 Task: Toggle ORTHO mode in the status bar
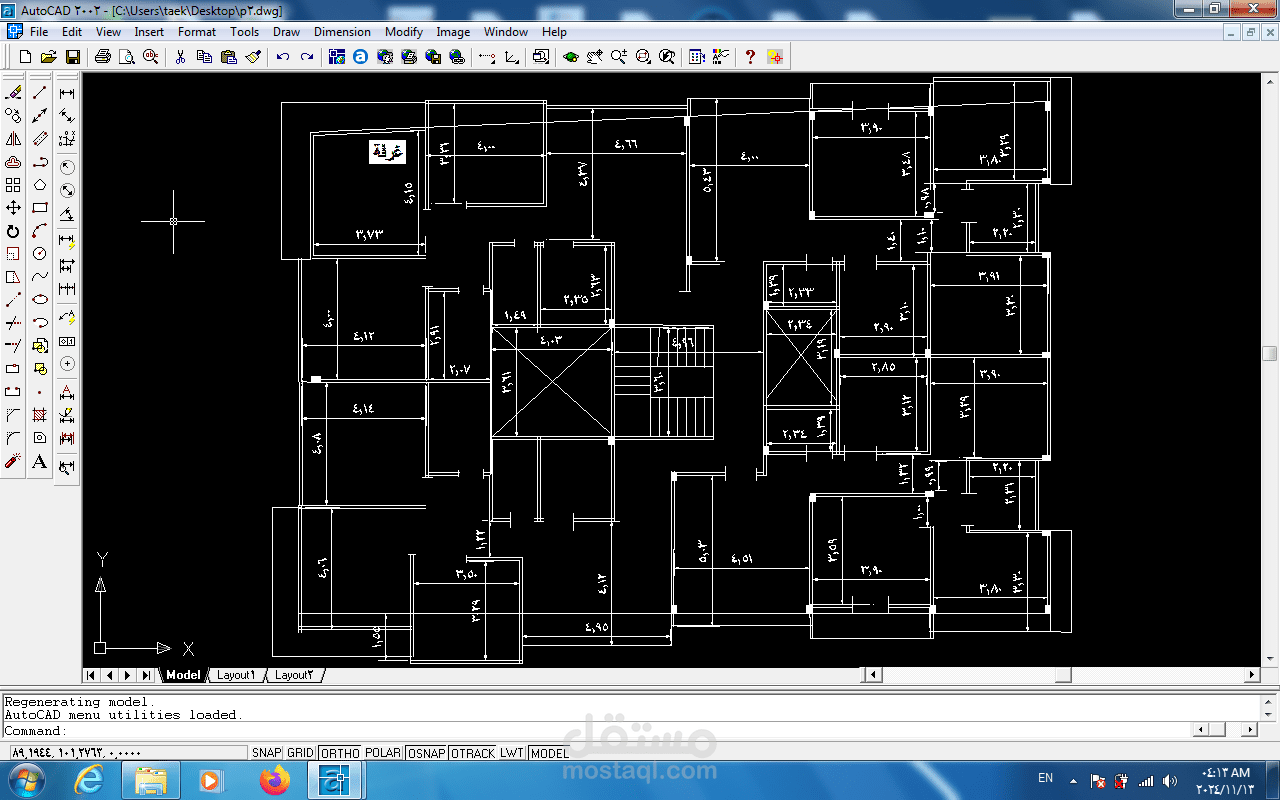[340, 753]
